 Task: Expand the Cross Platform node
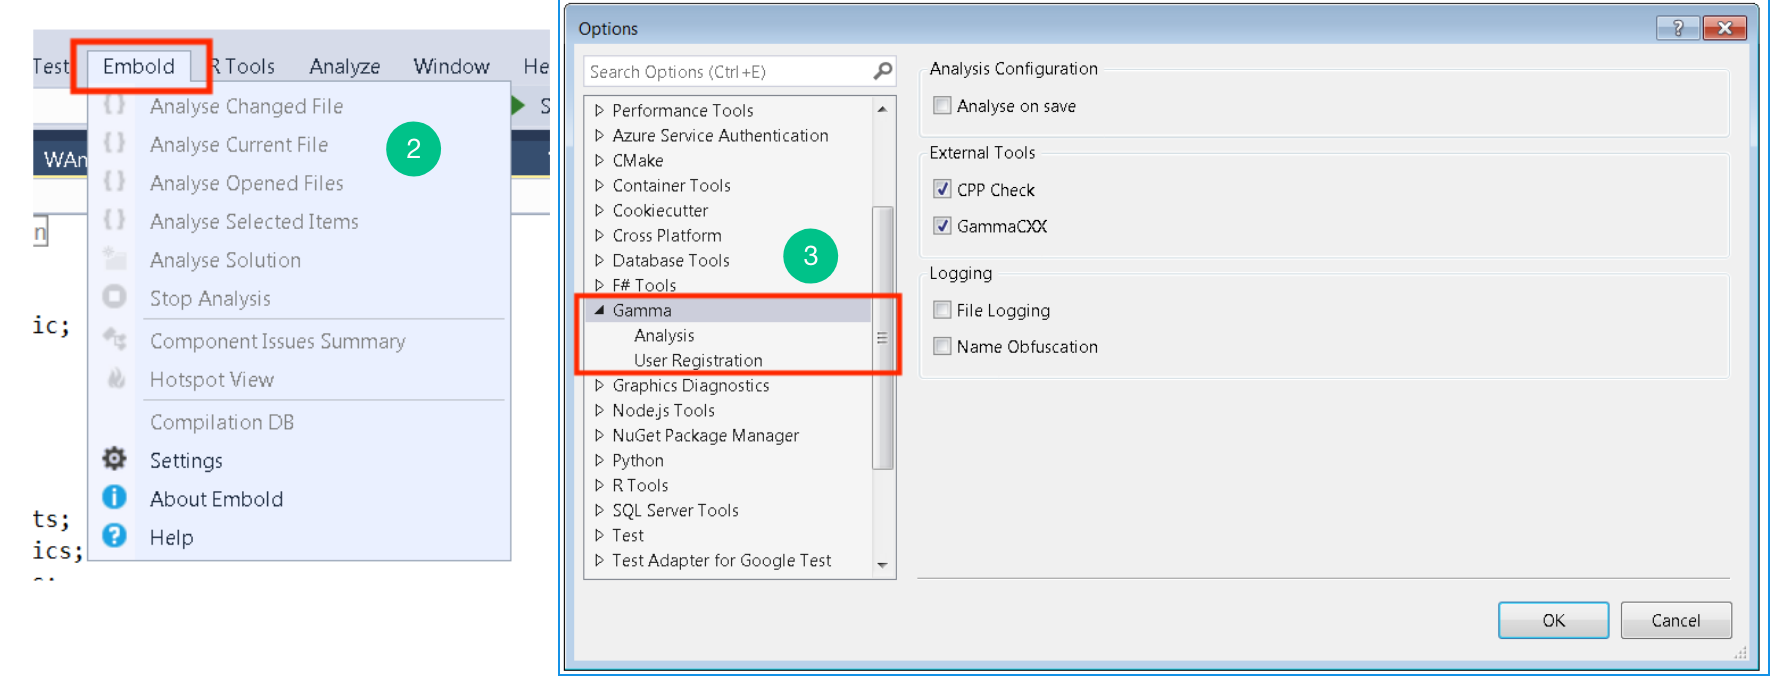click(x=599, y=235)
